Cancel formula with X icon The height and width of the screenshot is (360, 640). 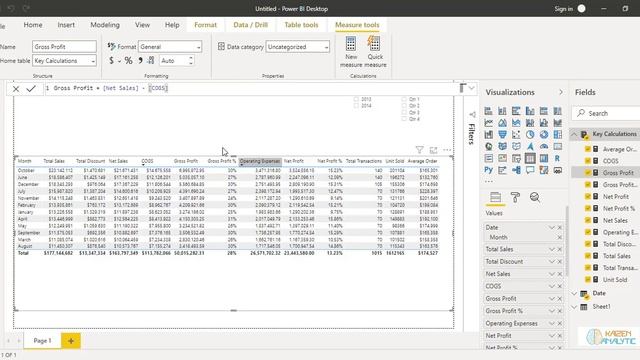(x=16, y=89)
